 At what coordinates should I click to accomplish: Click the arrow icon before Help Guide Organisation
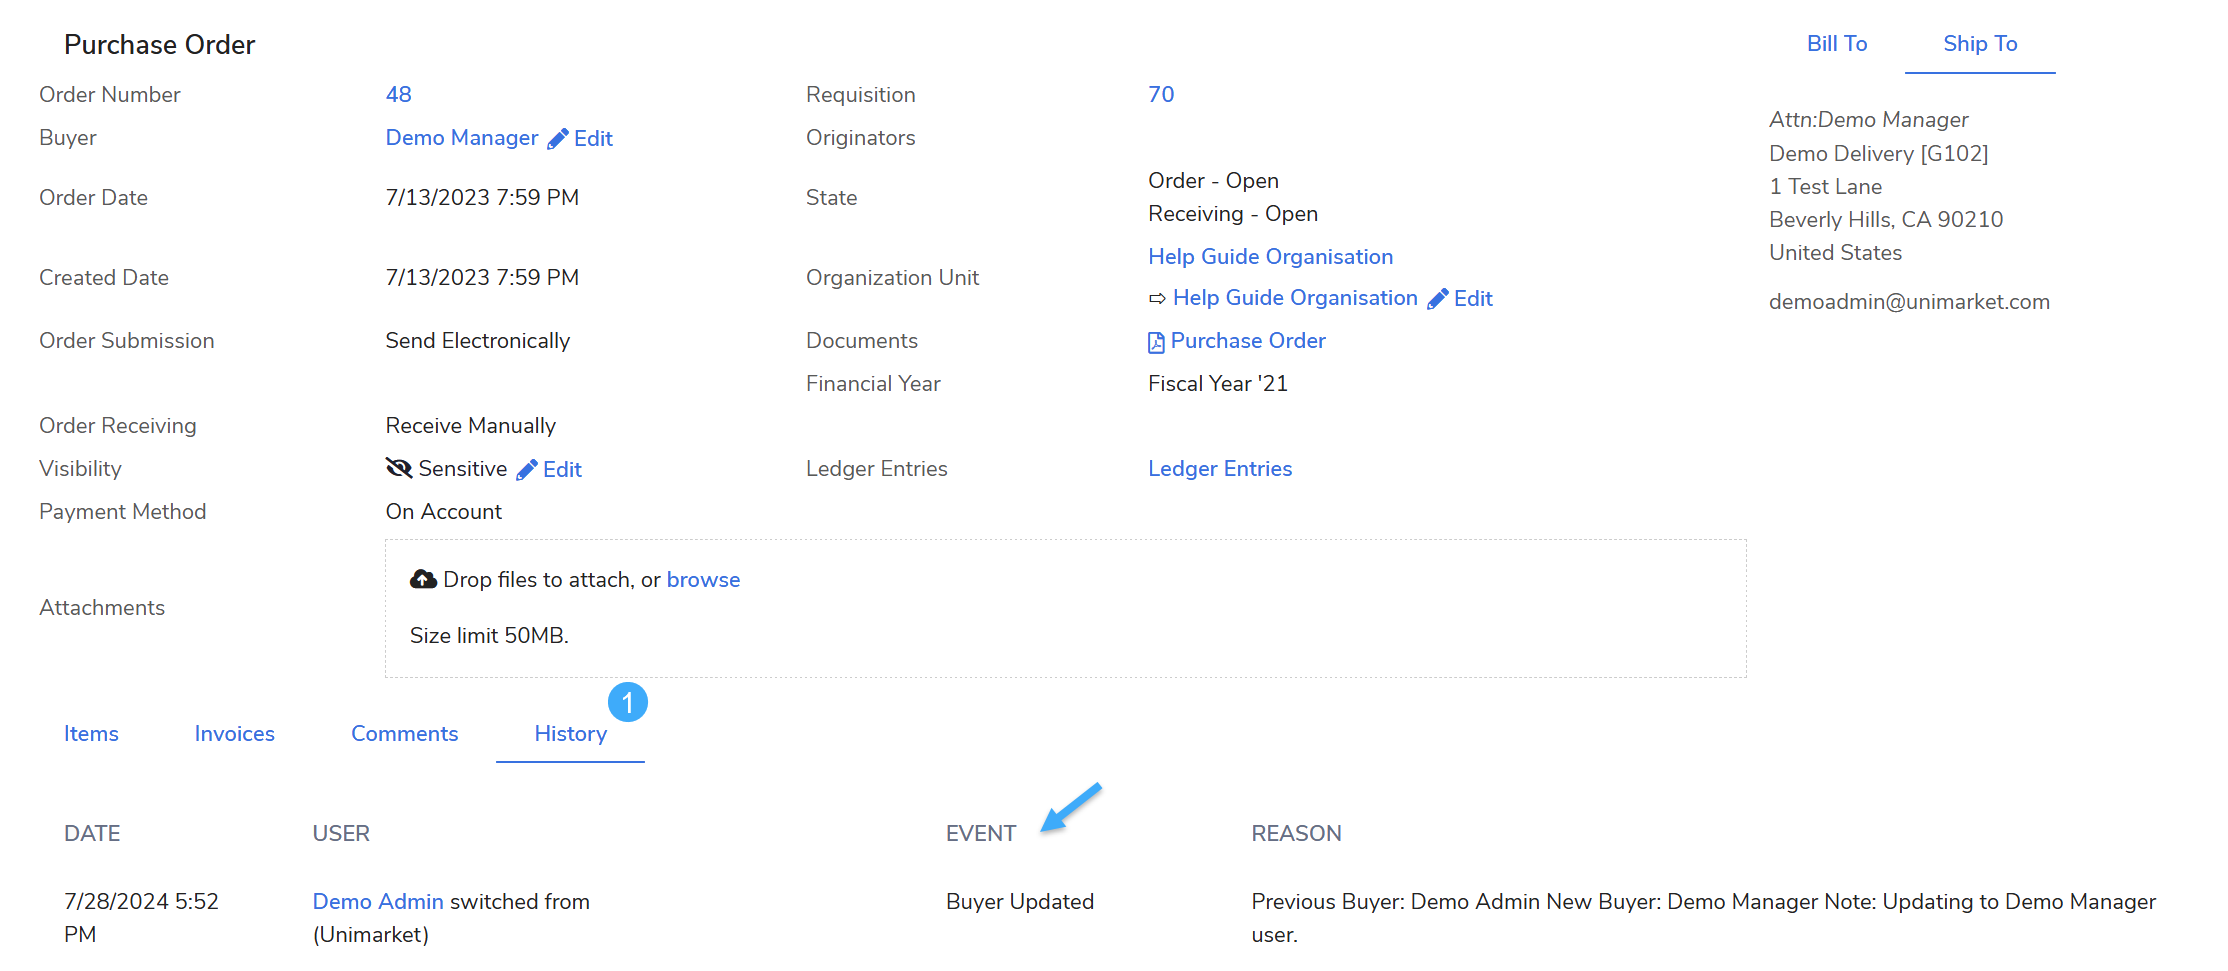click(1157, 299)
